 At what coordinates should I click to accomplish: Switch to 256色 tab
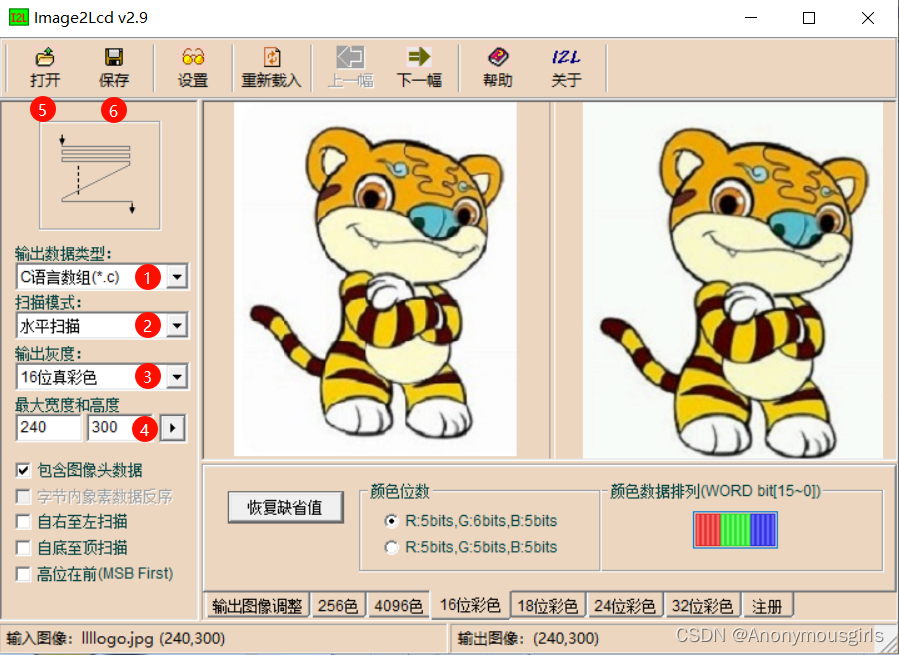click(x=338, y=606)
